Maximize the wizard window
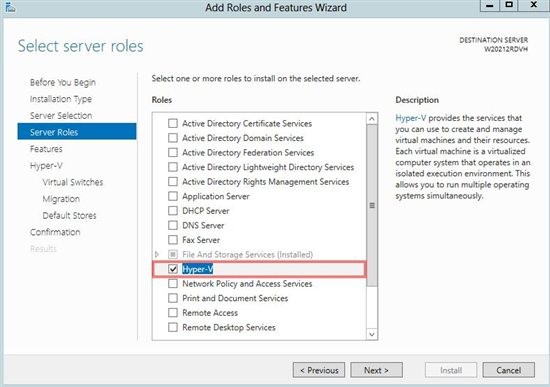Image resolution: width=550 pixels, height=387 pixels. click(x=509, y=5)
